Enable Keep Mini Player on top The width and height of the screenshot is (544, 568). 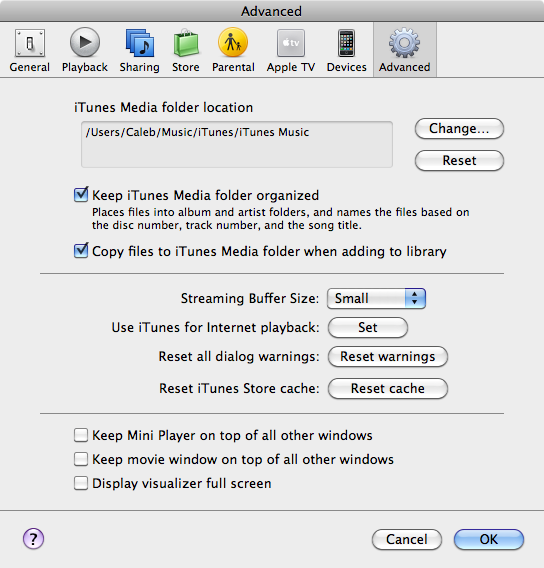pyautogui.click(x=81, y=435)
